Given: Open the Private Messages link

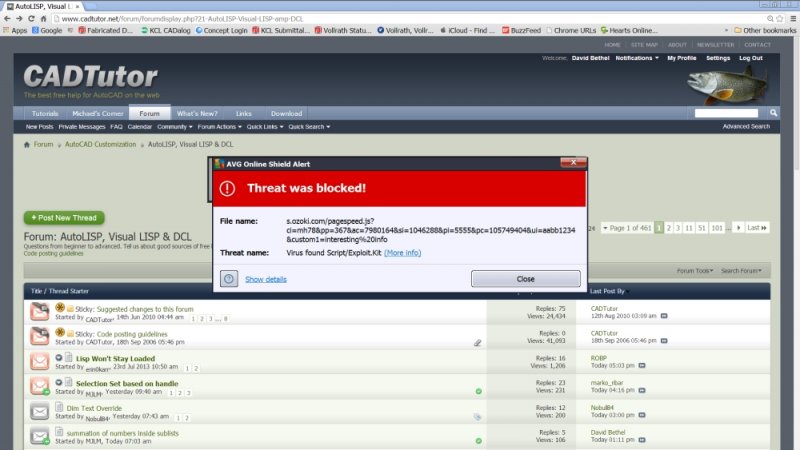Looking at the screenshot, I should point(82,127).
